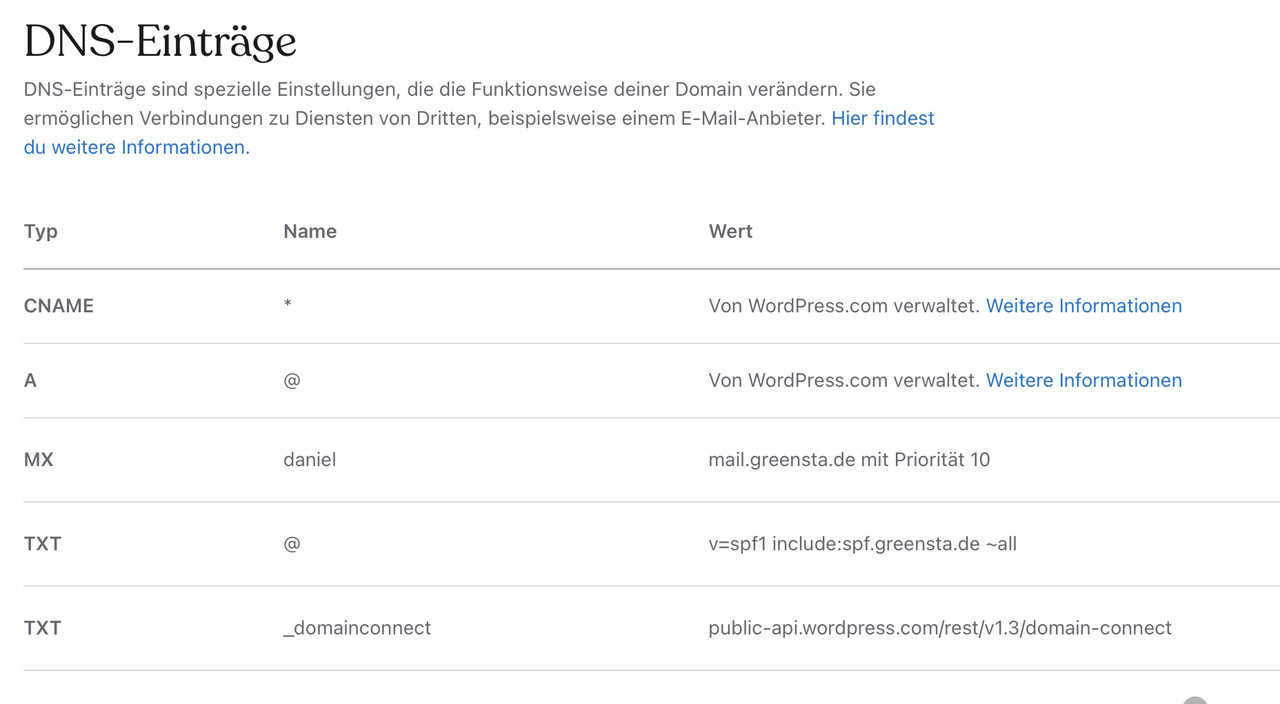Click the '_domainconnect' record name

pyautogui.click(x=357, y=628)
